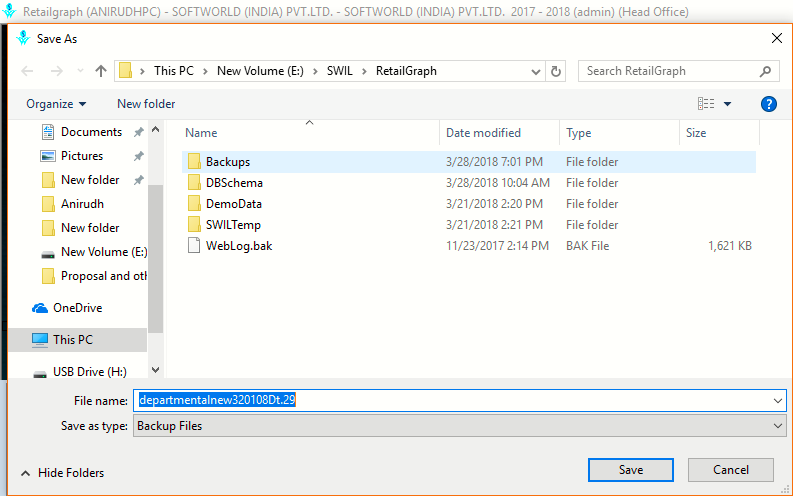Sort by Date modified column
793x496 pixels.
[483, 133]
